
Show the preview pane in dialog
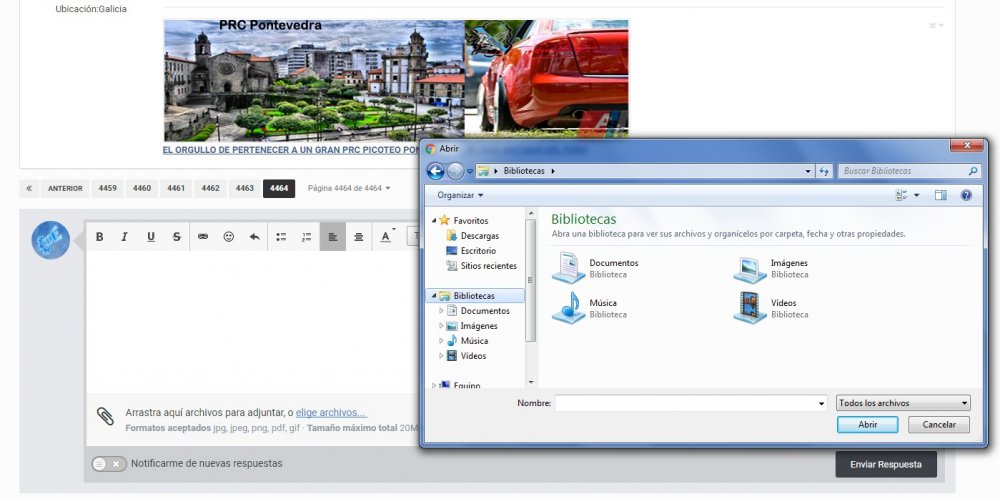tap(941, 195)
